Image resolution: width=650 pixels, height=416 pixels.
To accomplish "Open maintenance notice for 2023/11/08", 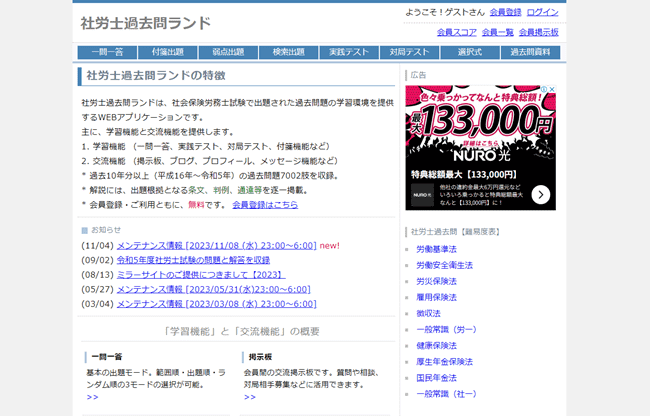I will click(x=216, y=246).
